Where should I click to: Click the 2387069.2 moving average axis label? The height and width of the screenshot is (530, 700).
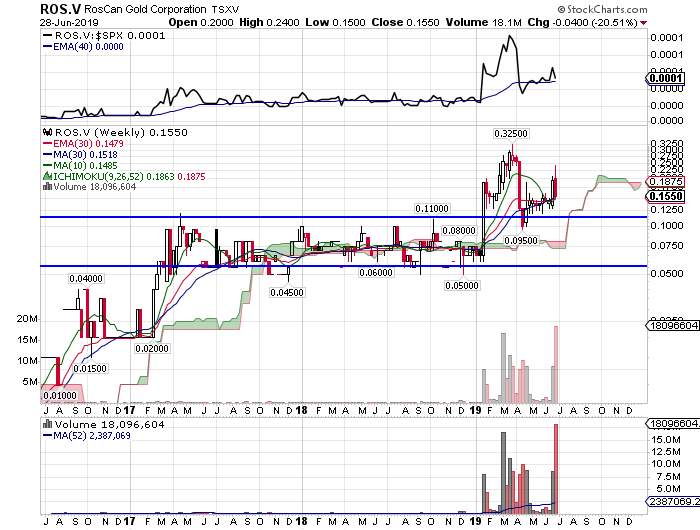[673, 502]
